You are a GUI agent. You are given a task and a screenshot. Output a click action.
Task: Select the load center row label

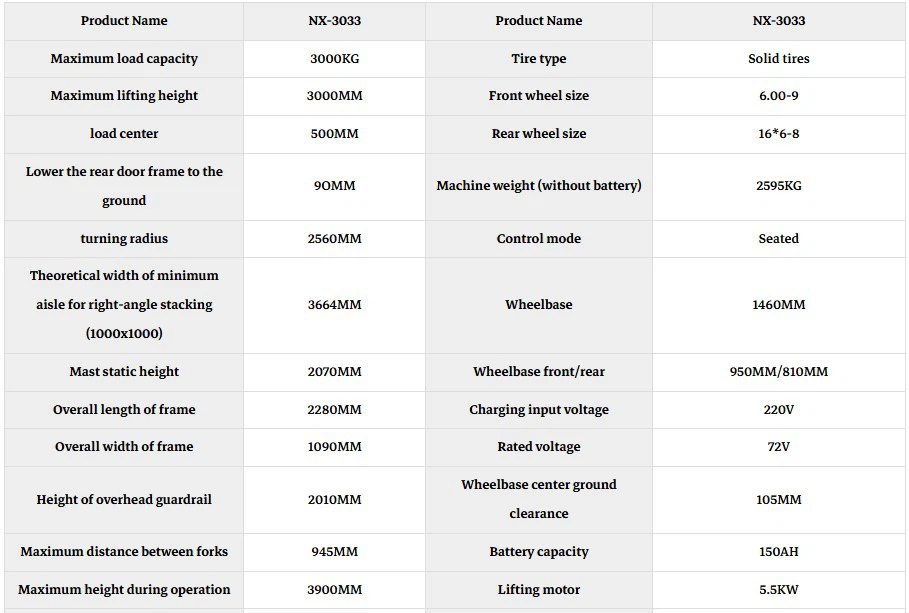[124, 134]
